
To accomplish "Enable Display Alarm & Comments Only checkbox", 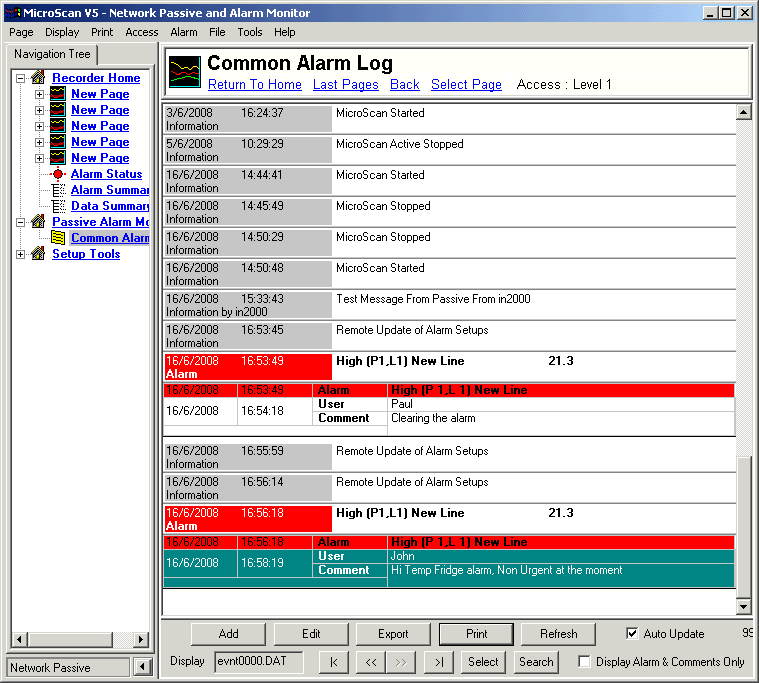I will pos(584,661).
